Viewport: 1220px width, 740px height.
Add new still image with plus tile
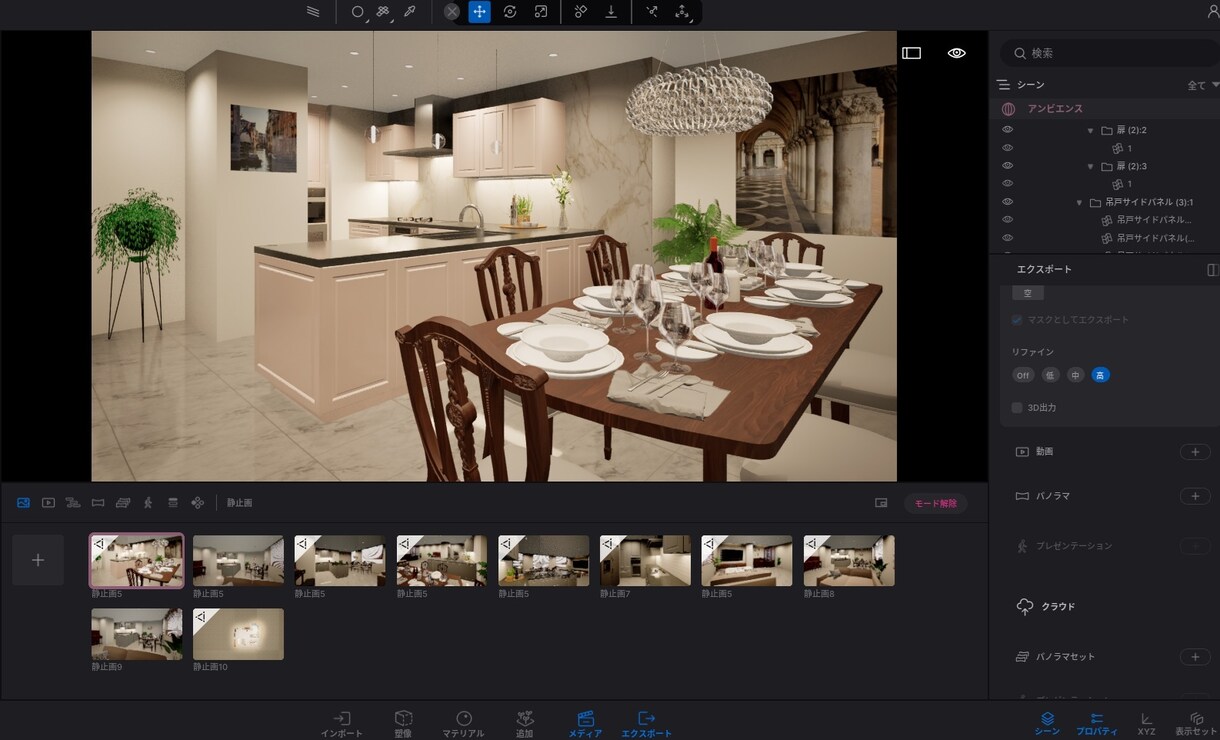38,560
